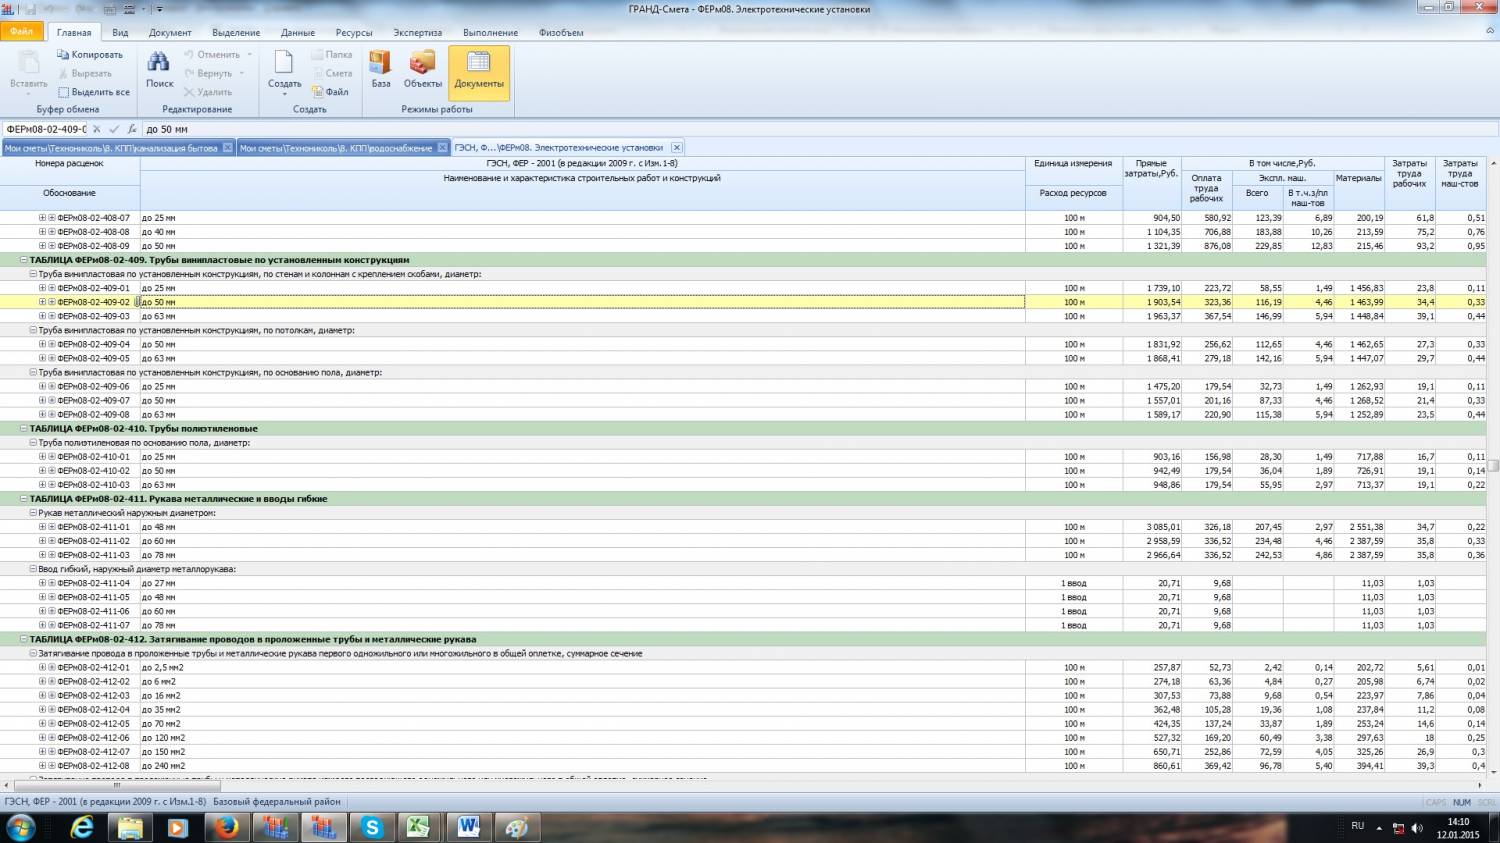Screen dimensions: 1500x843
Task: Switch to the Ресурсы ribbon tab
Action: pyautogui.click(x=354, y=33)
